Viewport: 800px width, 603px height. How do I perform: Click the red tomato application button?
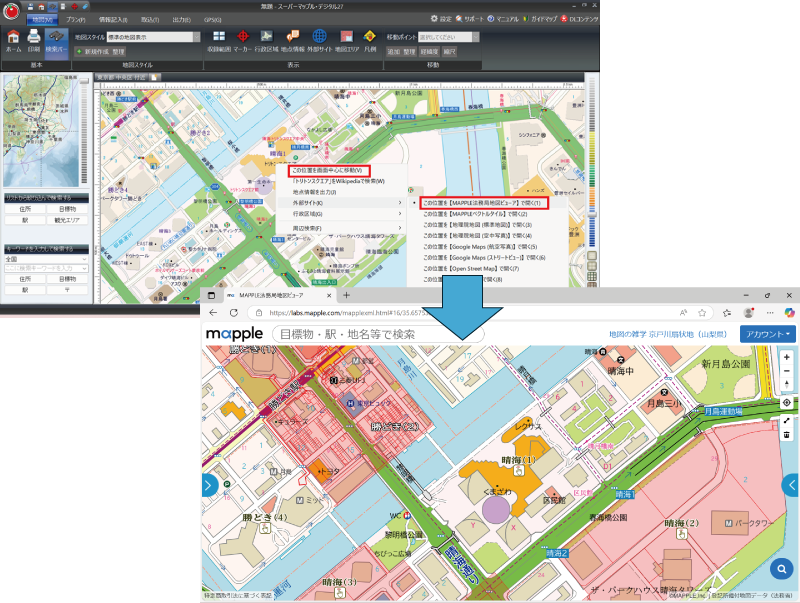coord(11,11)
